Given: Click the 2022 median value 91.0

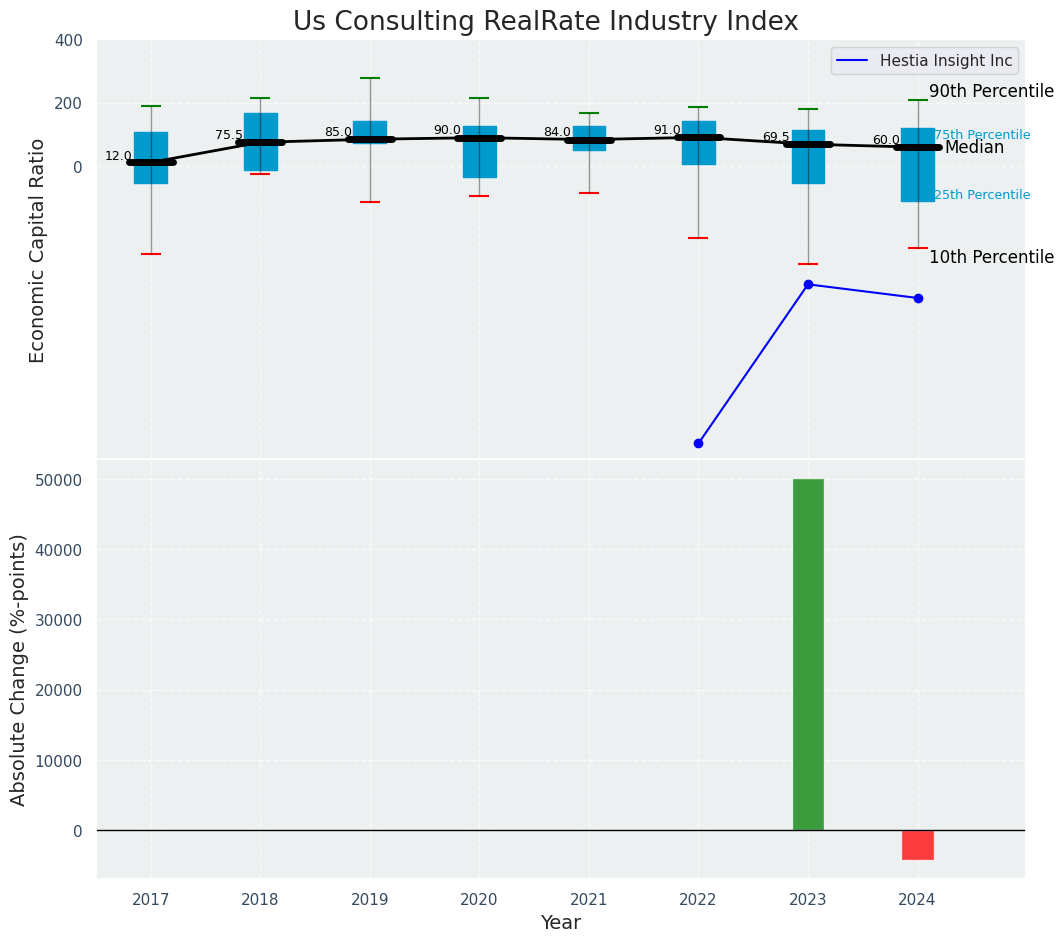Looking at the screenshot, I should (667, 130).
